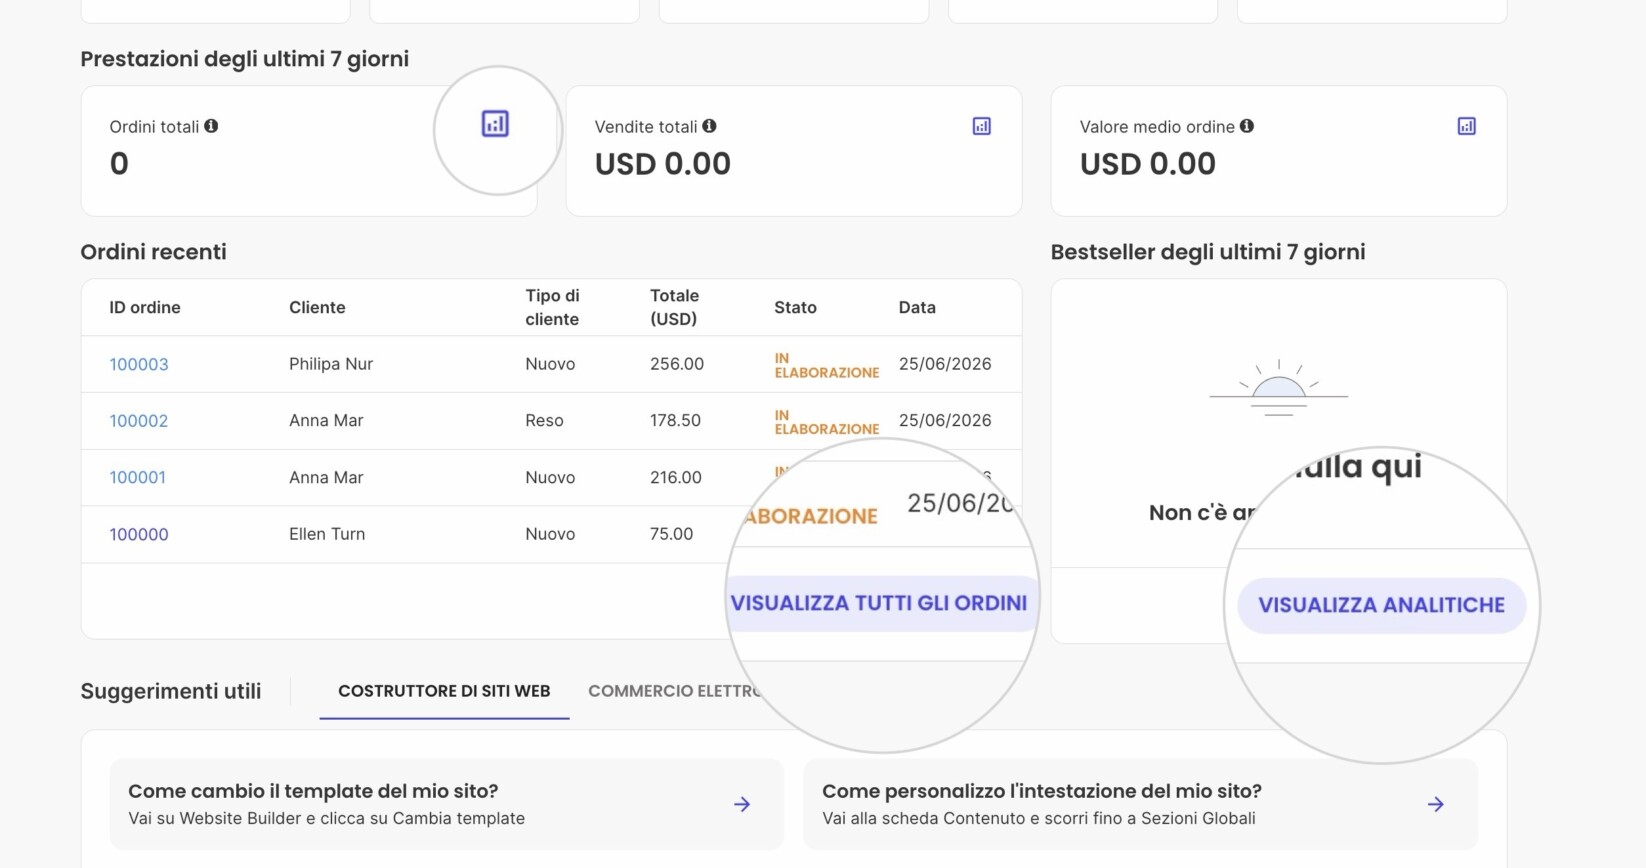Click Data column header
The image size is (1646, 868).
(917, 308)
